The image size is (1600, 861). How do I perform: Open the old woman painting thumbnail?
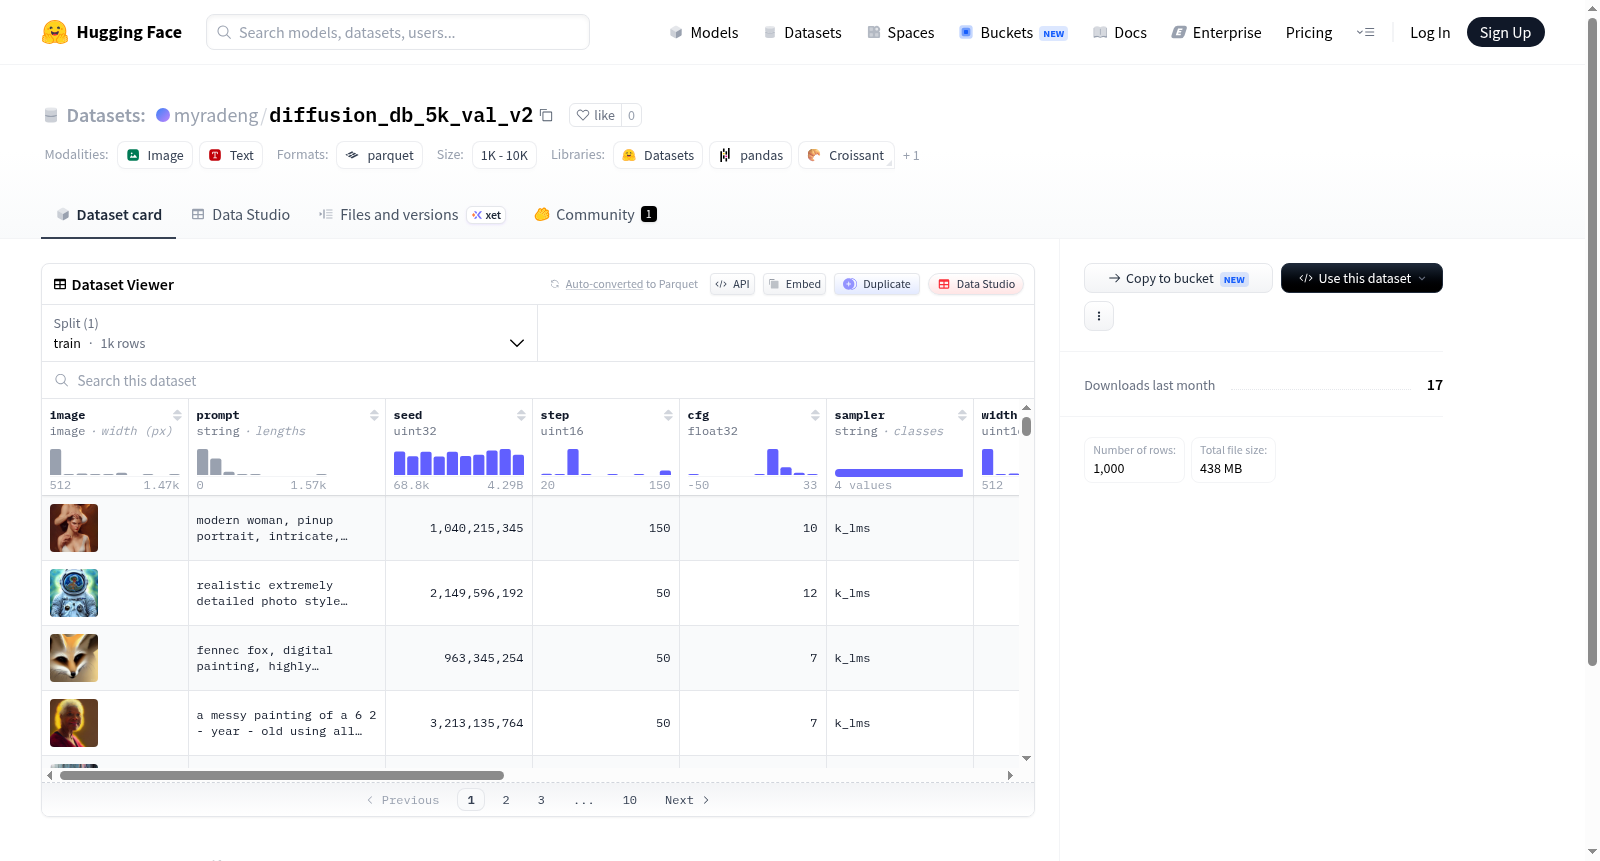[x=74, y=723]
